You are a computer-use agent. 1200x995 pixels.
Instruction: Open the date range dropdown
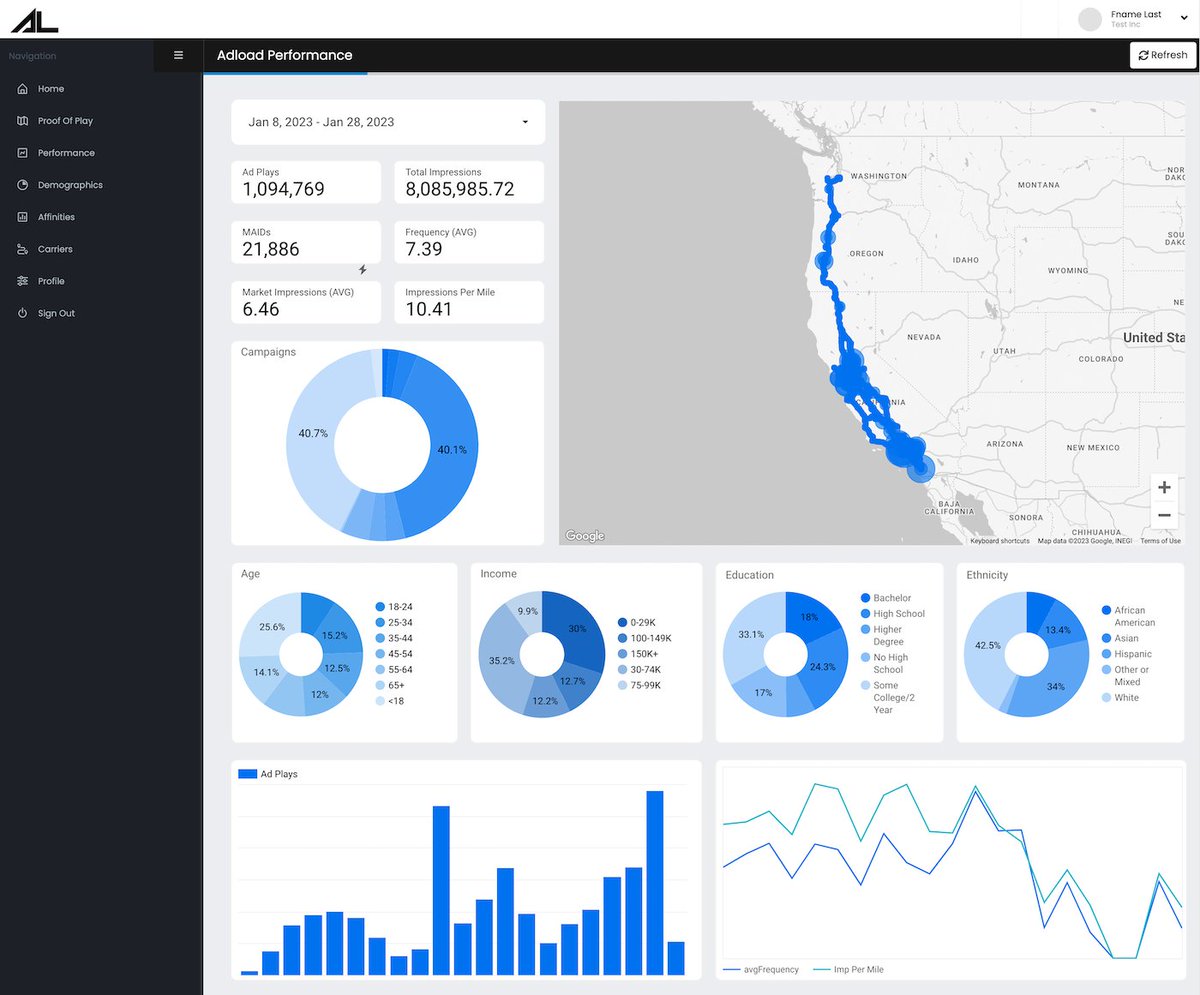click(x=388, y=122)
